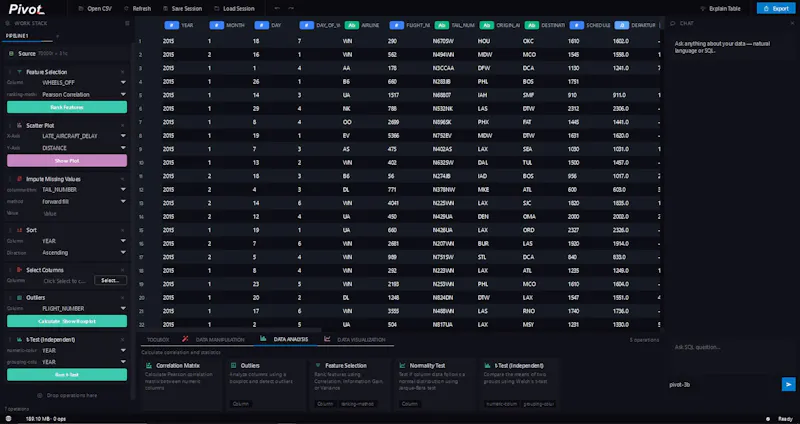
Task: Click the TAIL_NUM column type badge
Action: point(442,25)
